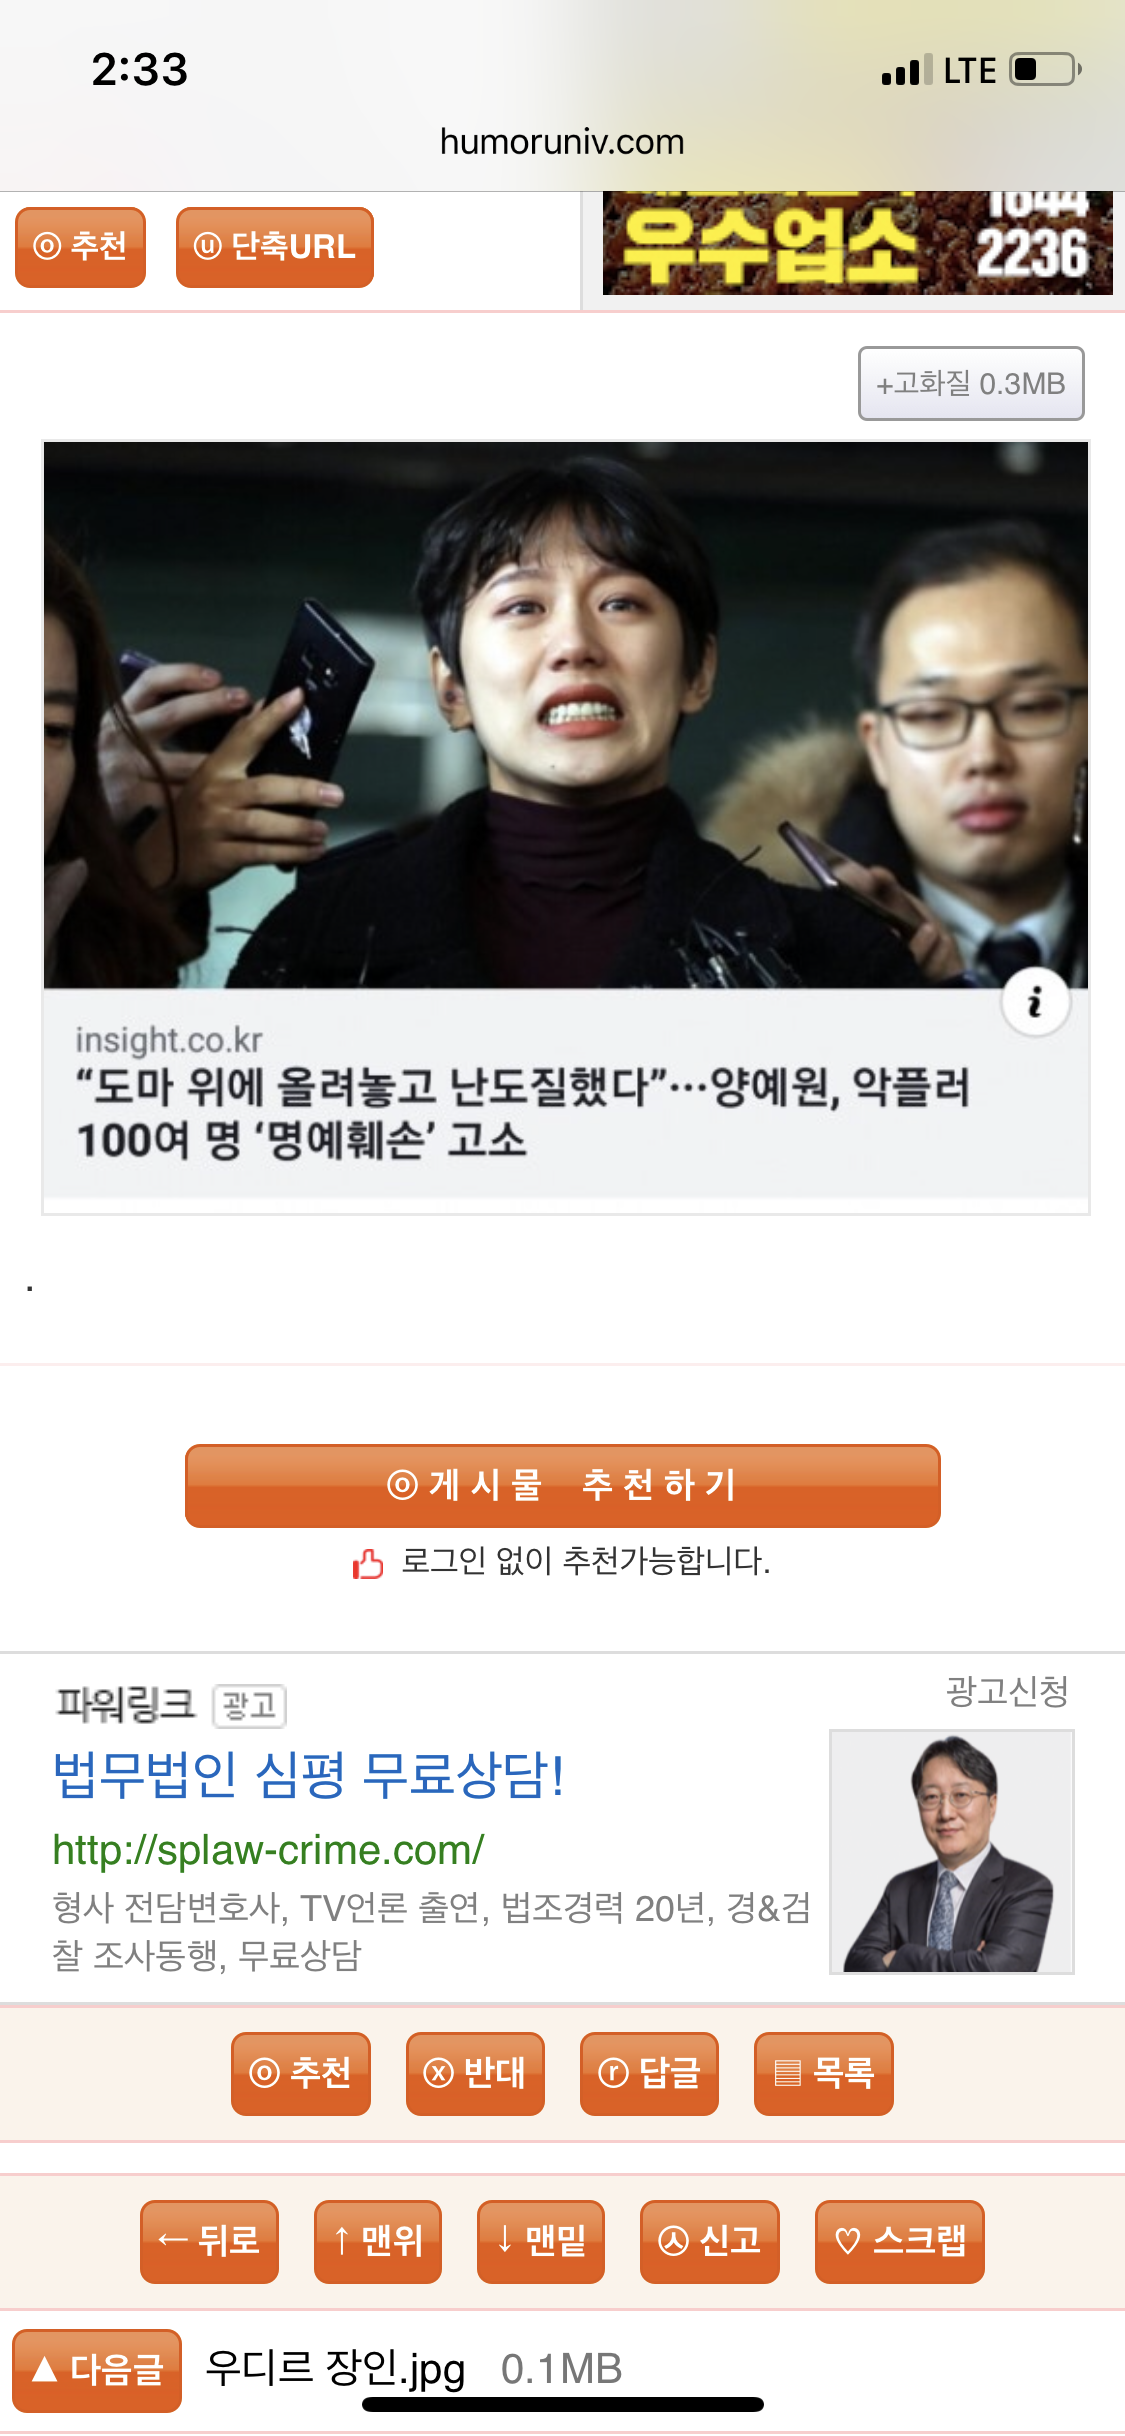Tap the top 추천 button

[x=80, y=247]
